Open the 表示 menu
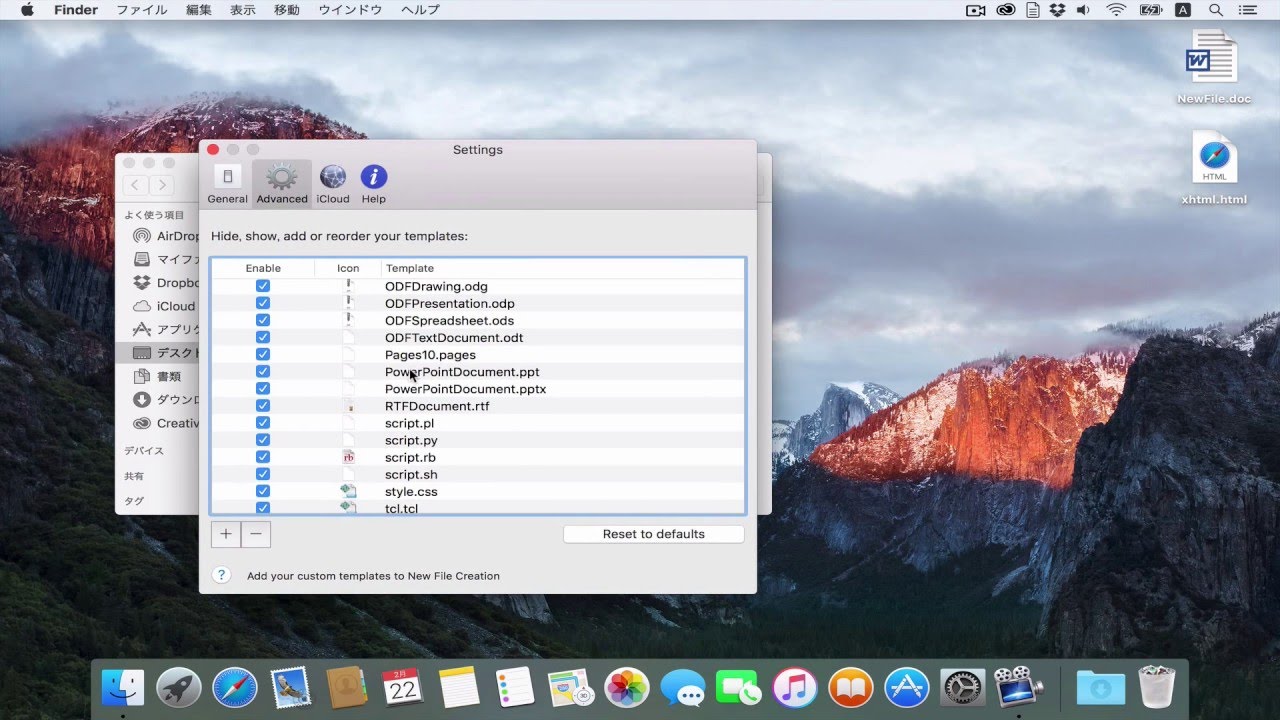Viewport: 1280px width, 720px height. point(243,10)
